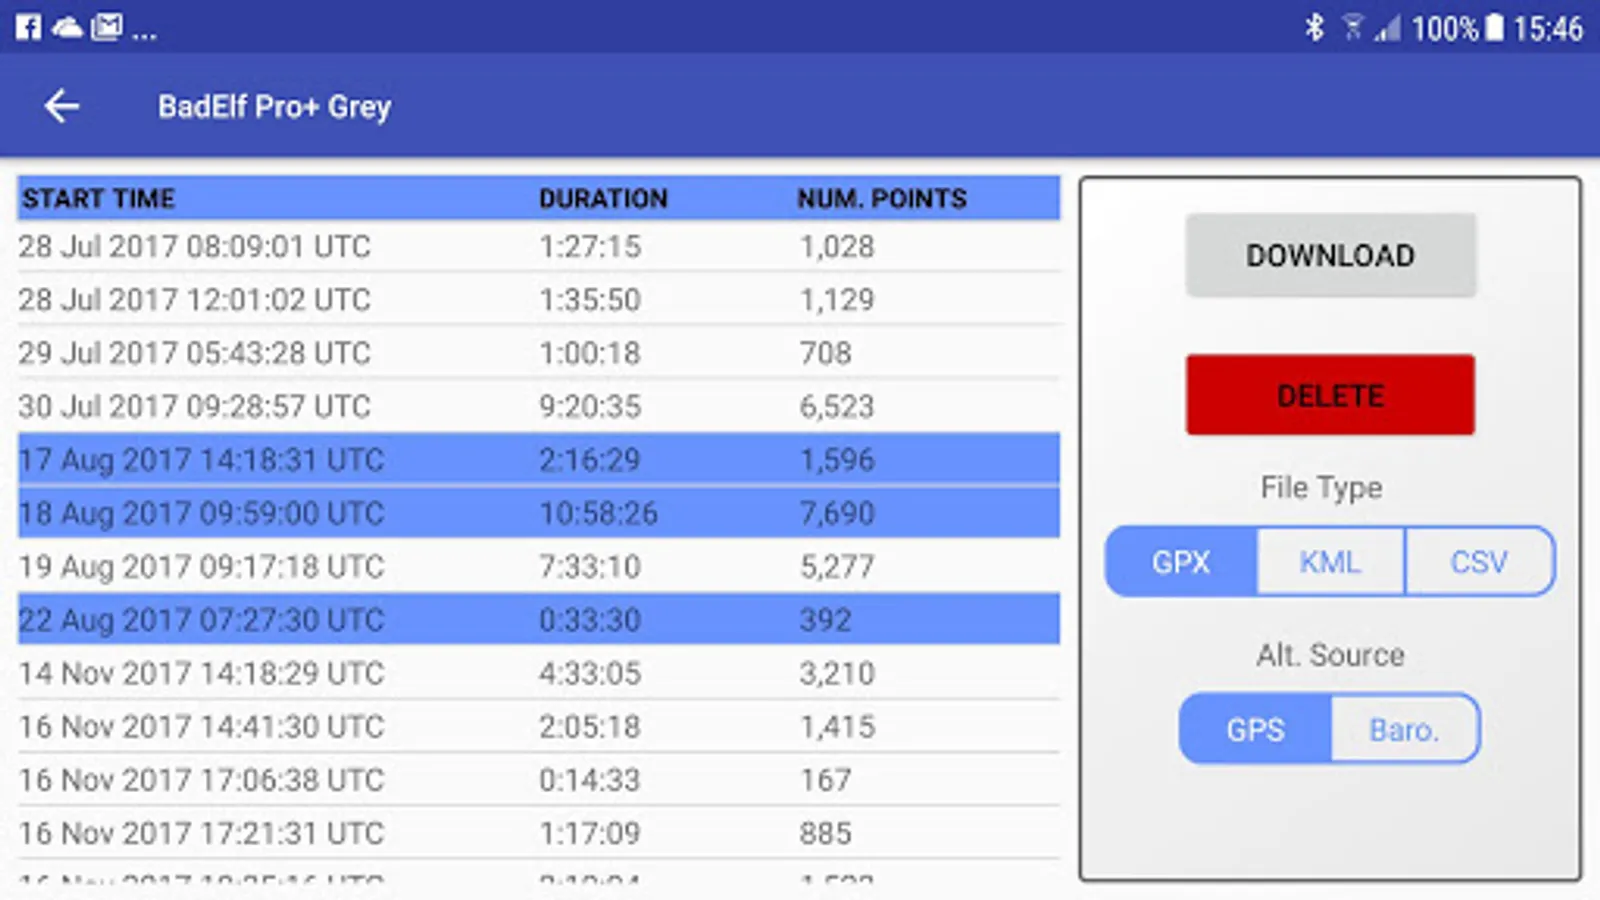Select the 29 Jul 2017 05:43:28 UTC log
Screen dimensions: 1600x900
(x=539, y=353)
